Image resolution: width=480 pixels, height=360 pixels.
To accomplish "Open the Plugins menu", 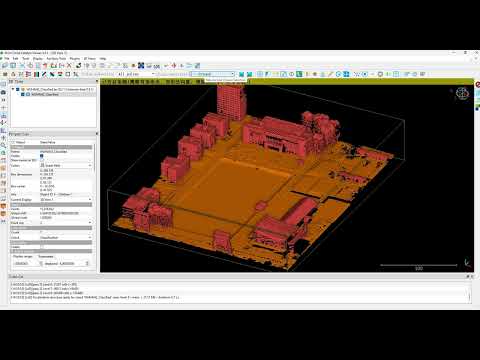I will click(74, 59).
